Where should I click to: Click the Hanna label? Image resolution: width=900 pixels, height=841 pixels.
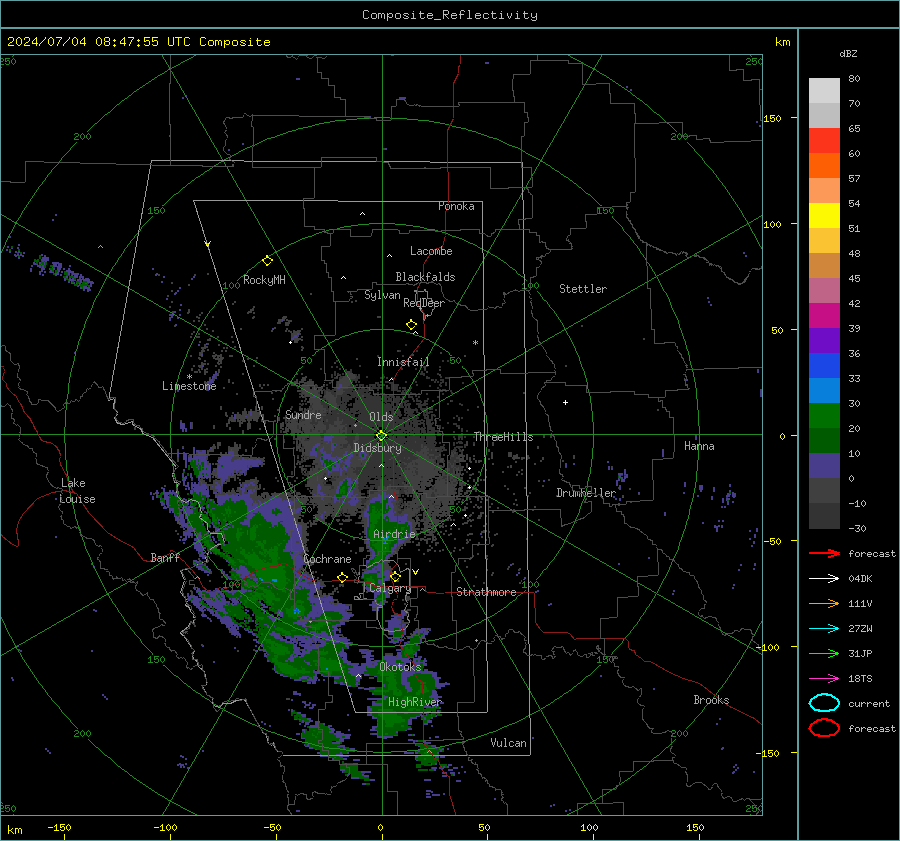(699, 446)
